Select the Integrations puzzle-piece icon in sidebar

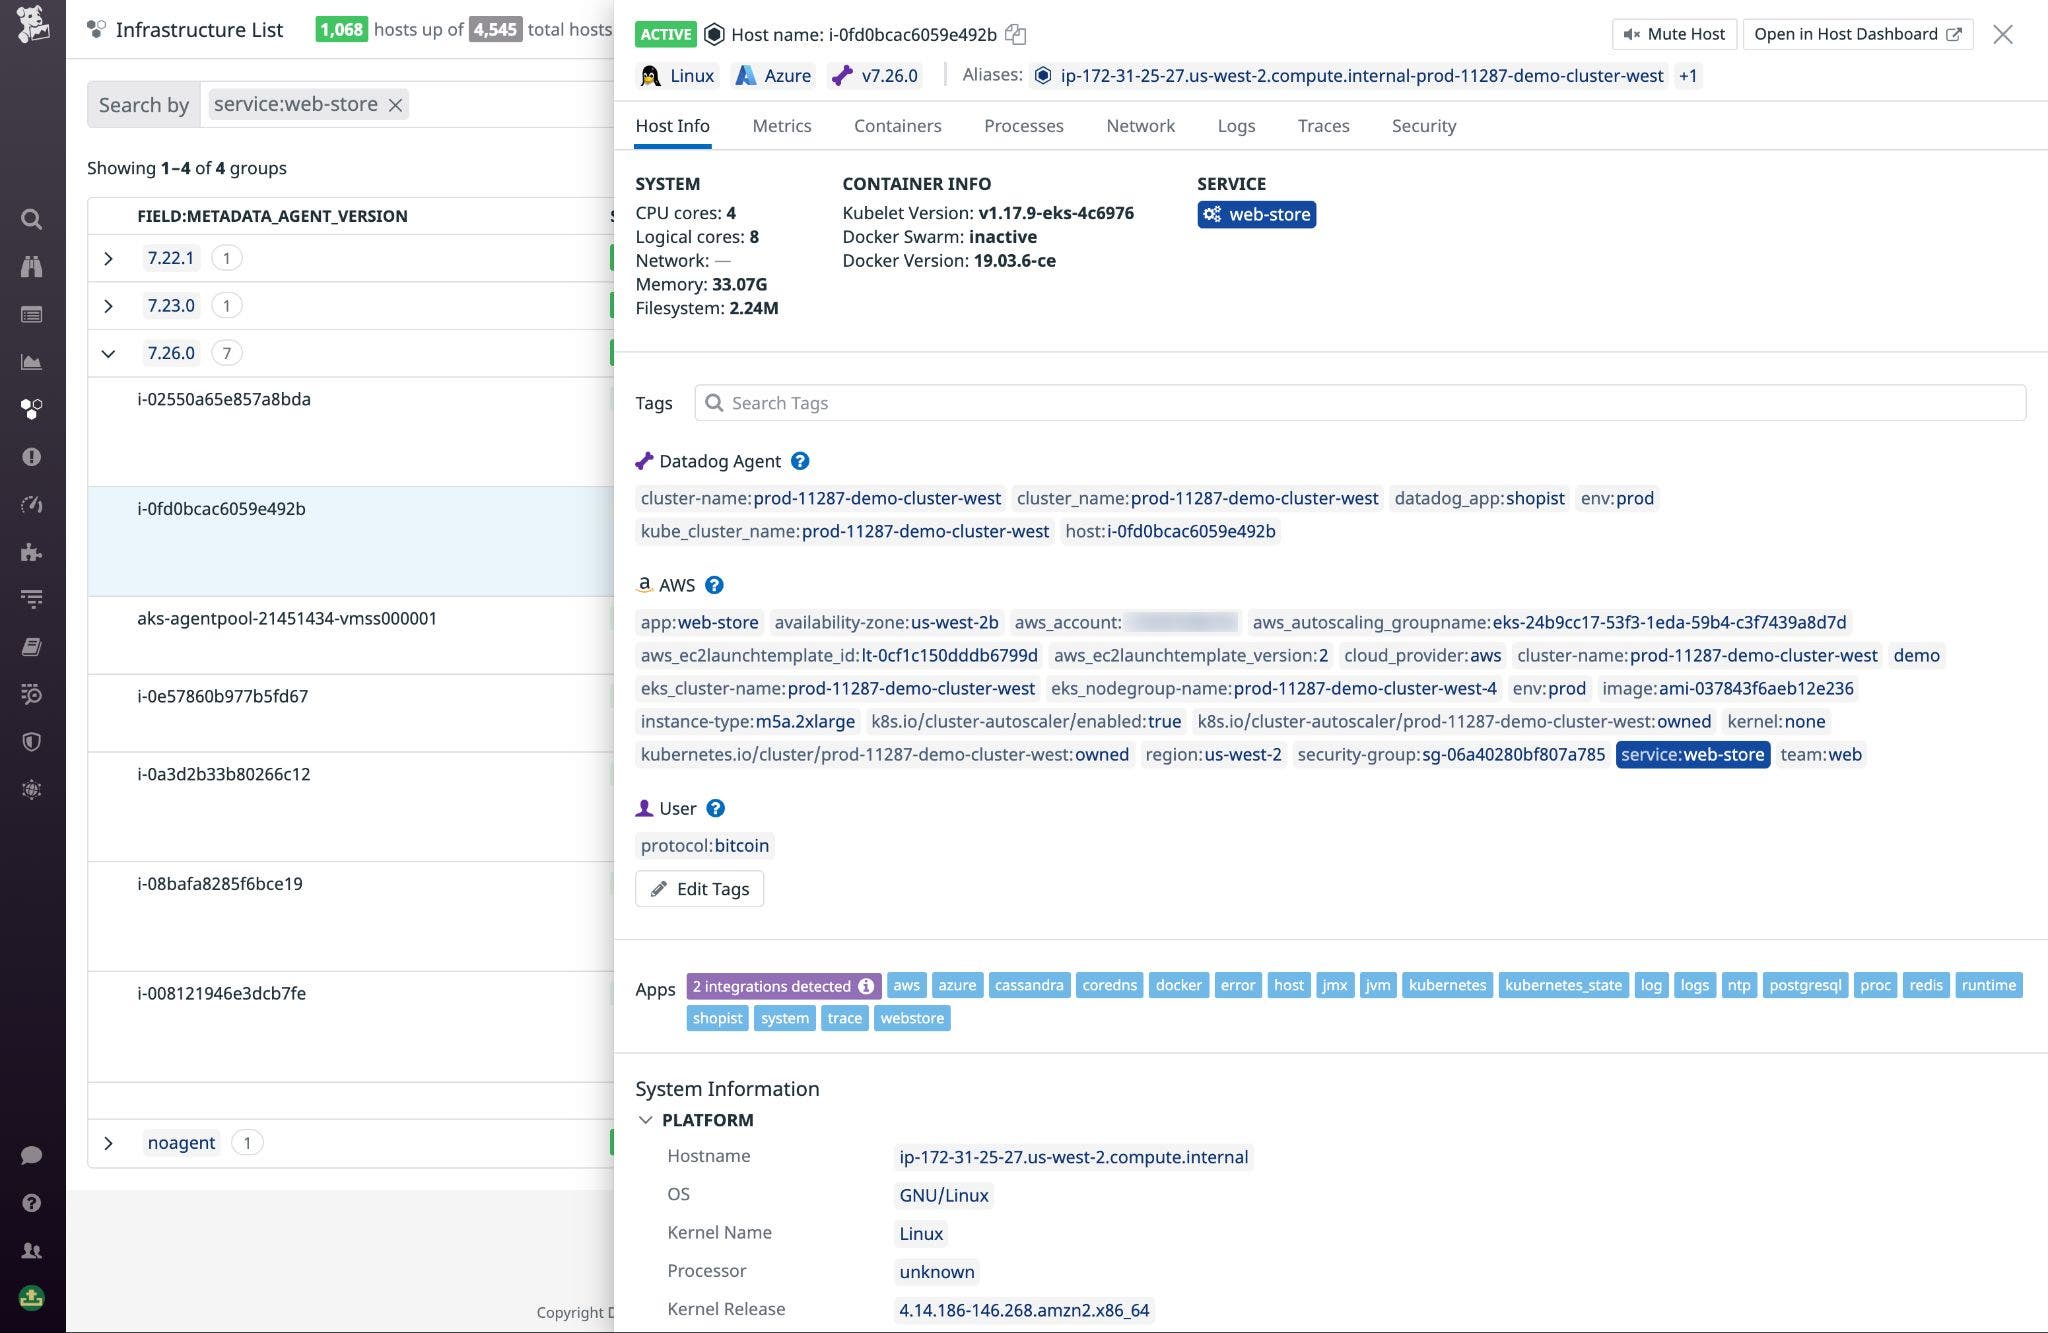(x=32, y=552)
